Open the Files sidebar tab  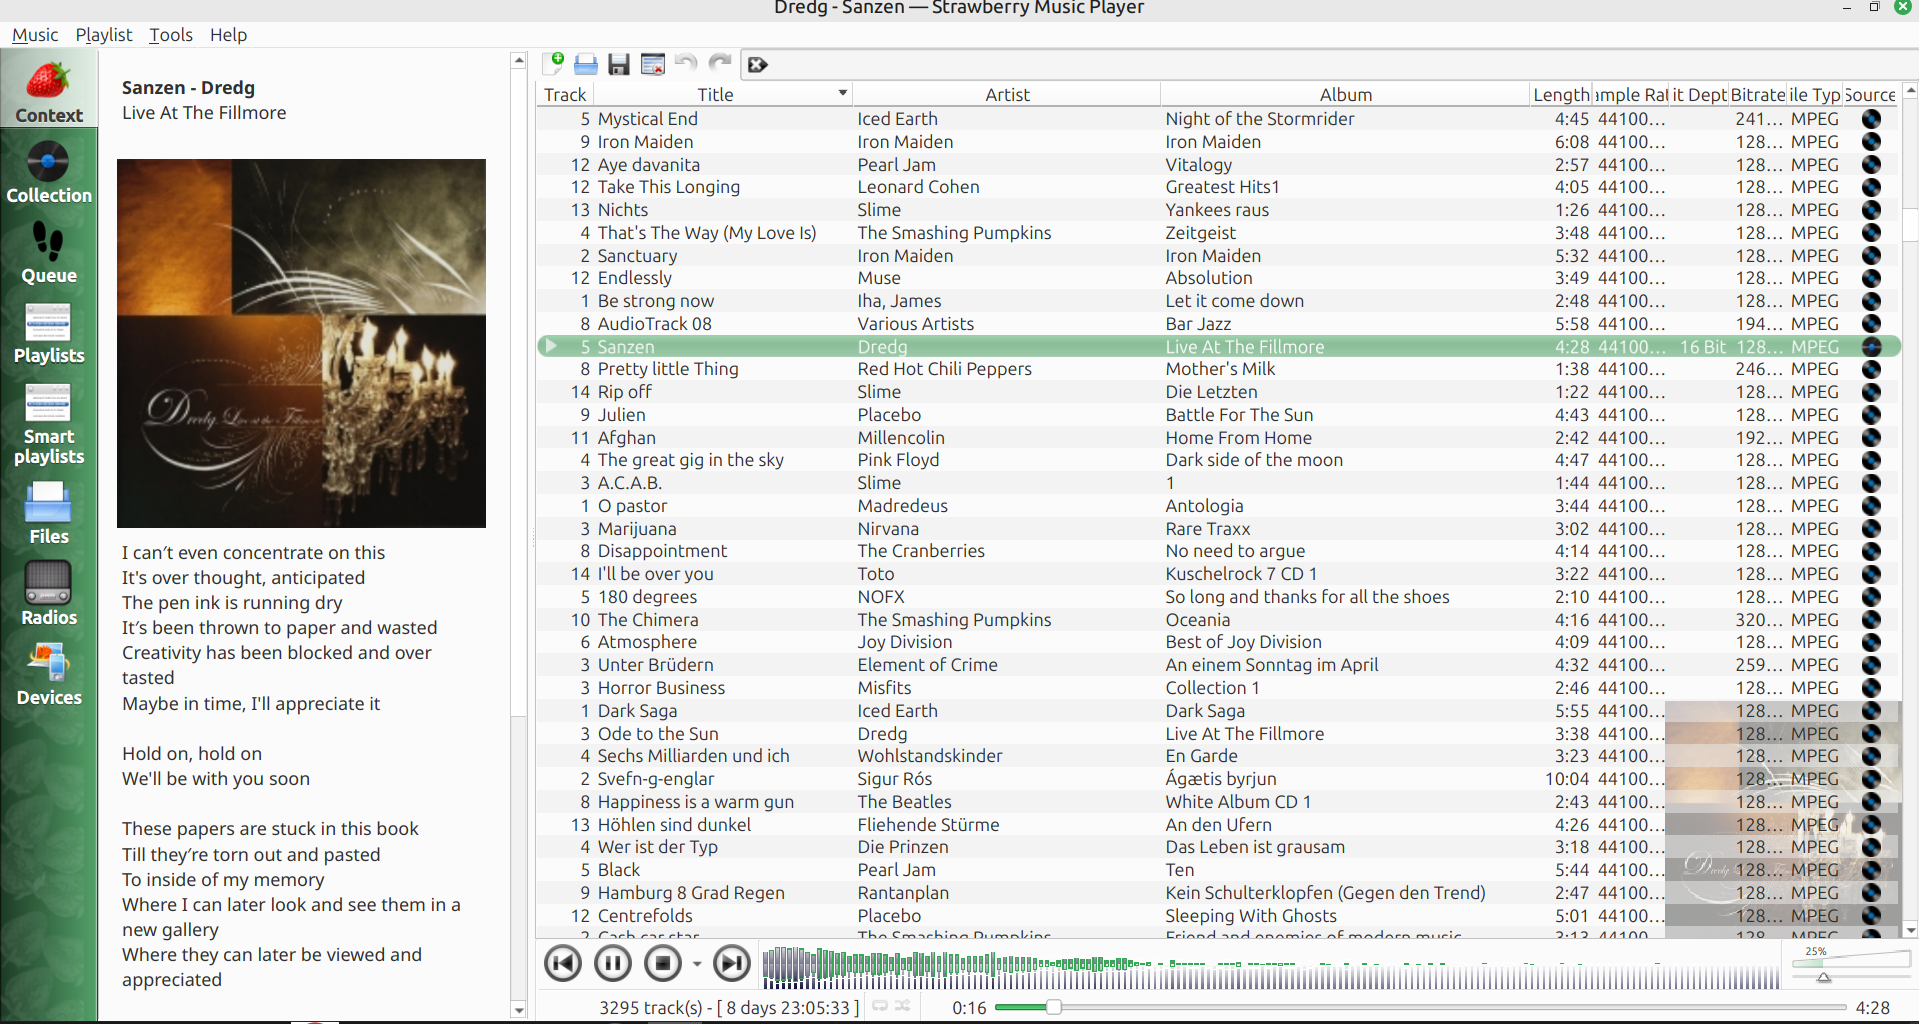pos(48,513)
